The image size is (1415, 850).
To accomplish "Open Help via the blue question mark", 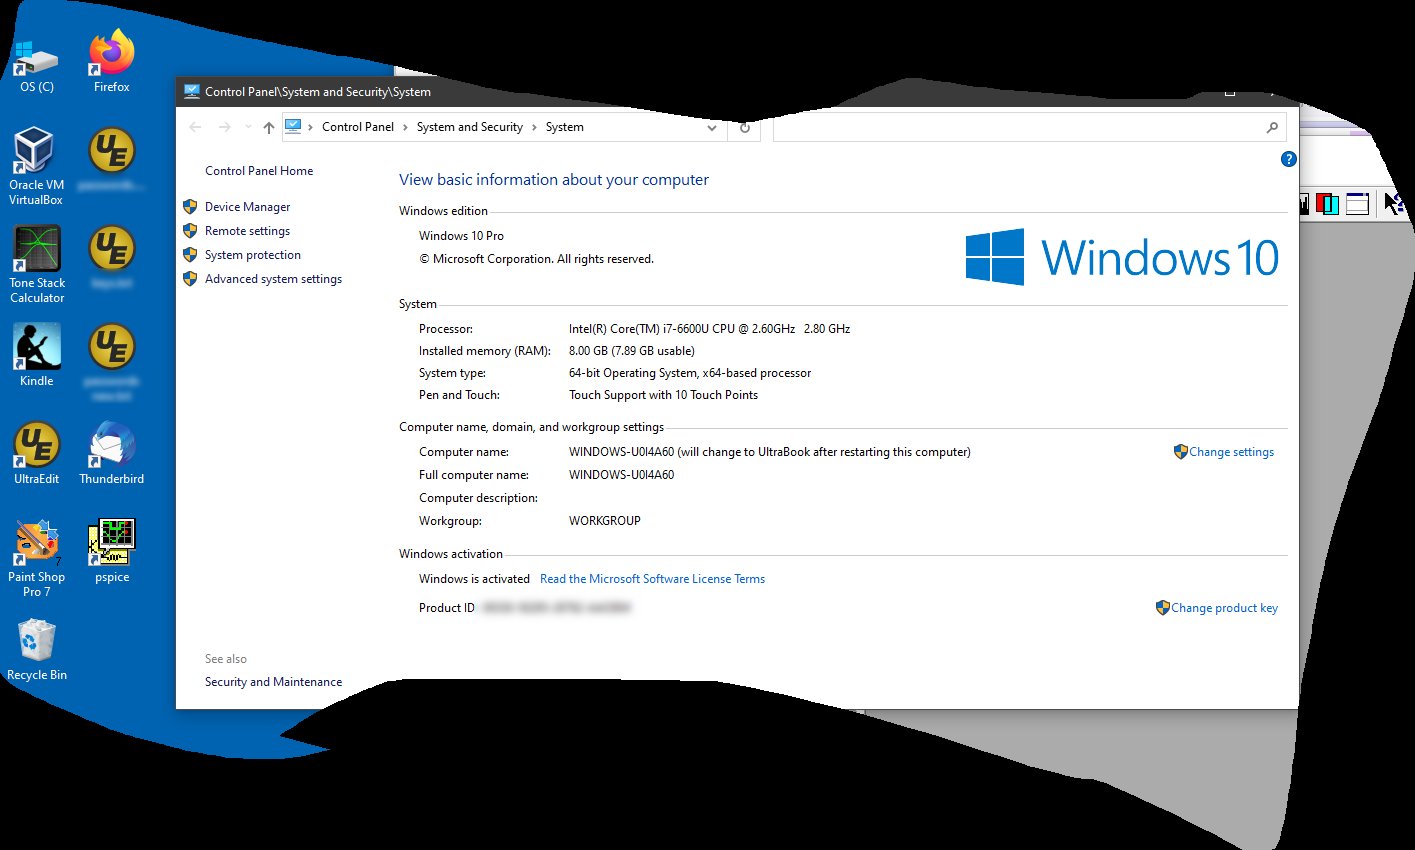I will pos(1289,159).
